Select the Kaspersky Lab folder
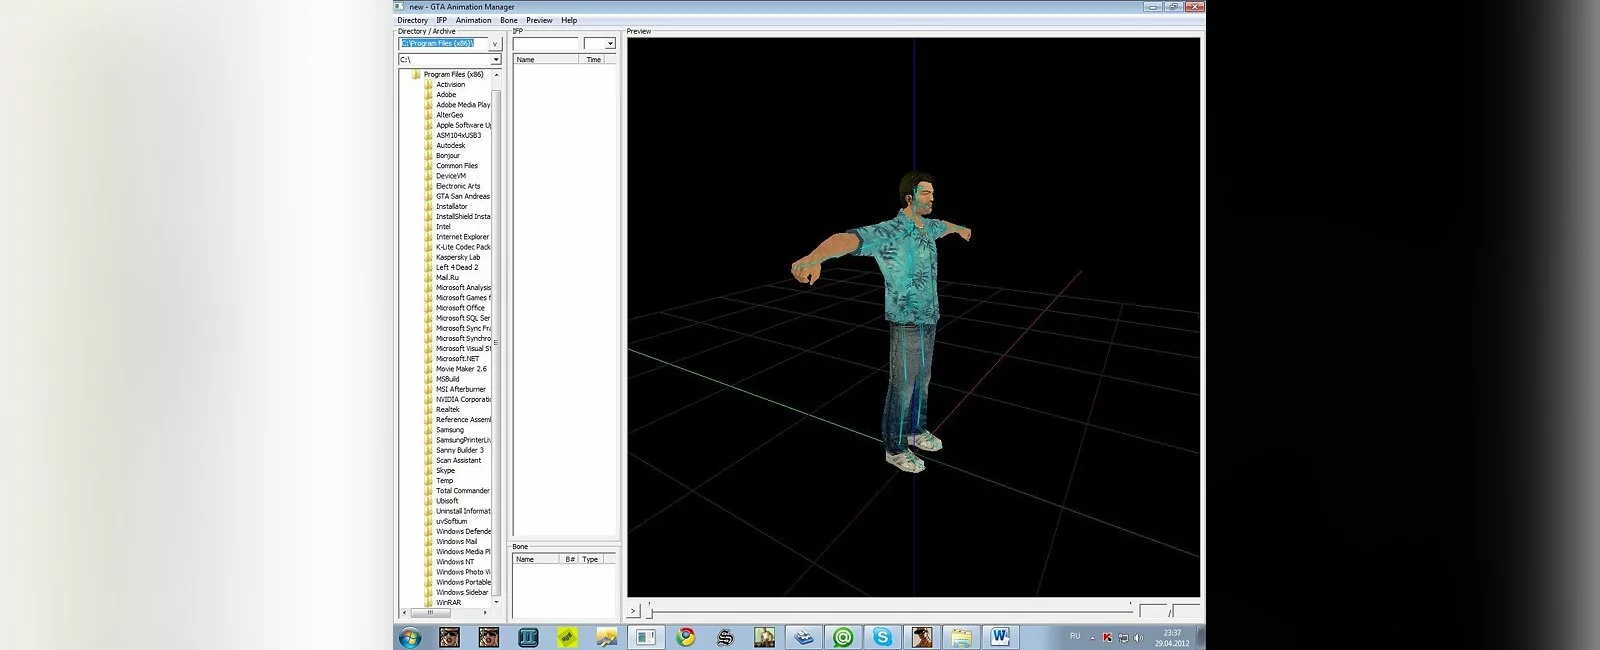Screen dimensions: 1600x650 point(458,257)
